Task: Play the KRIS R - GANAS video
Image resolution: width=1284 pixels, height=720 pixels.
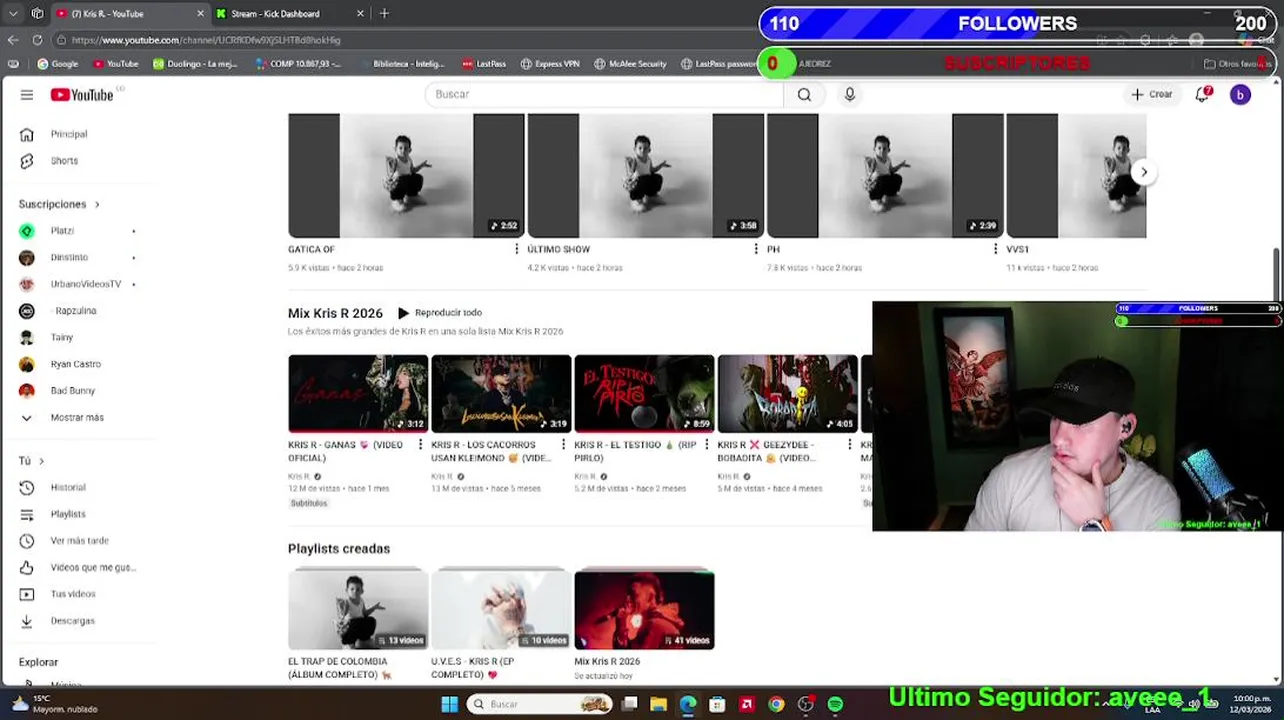Action: point(358,393)
